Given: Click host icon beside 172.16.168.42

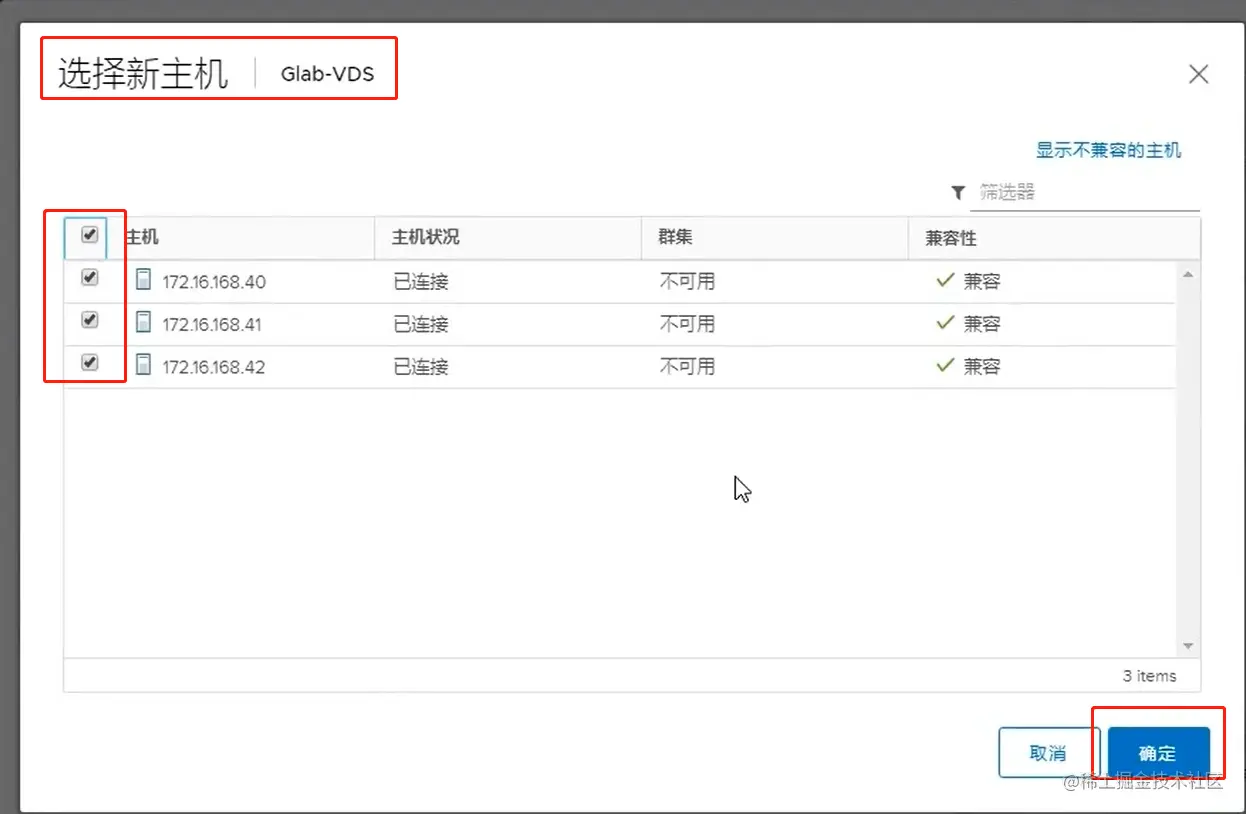Looking at the screenshot, I should coord(143,366).
